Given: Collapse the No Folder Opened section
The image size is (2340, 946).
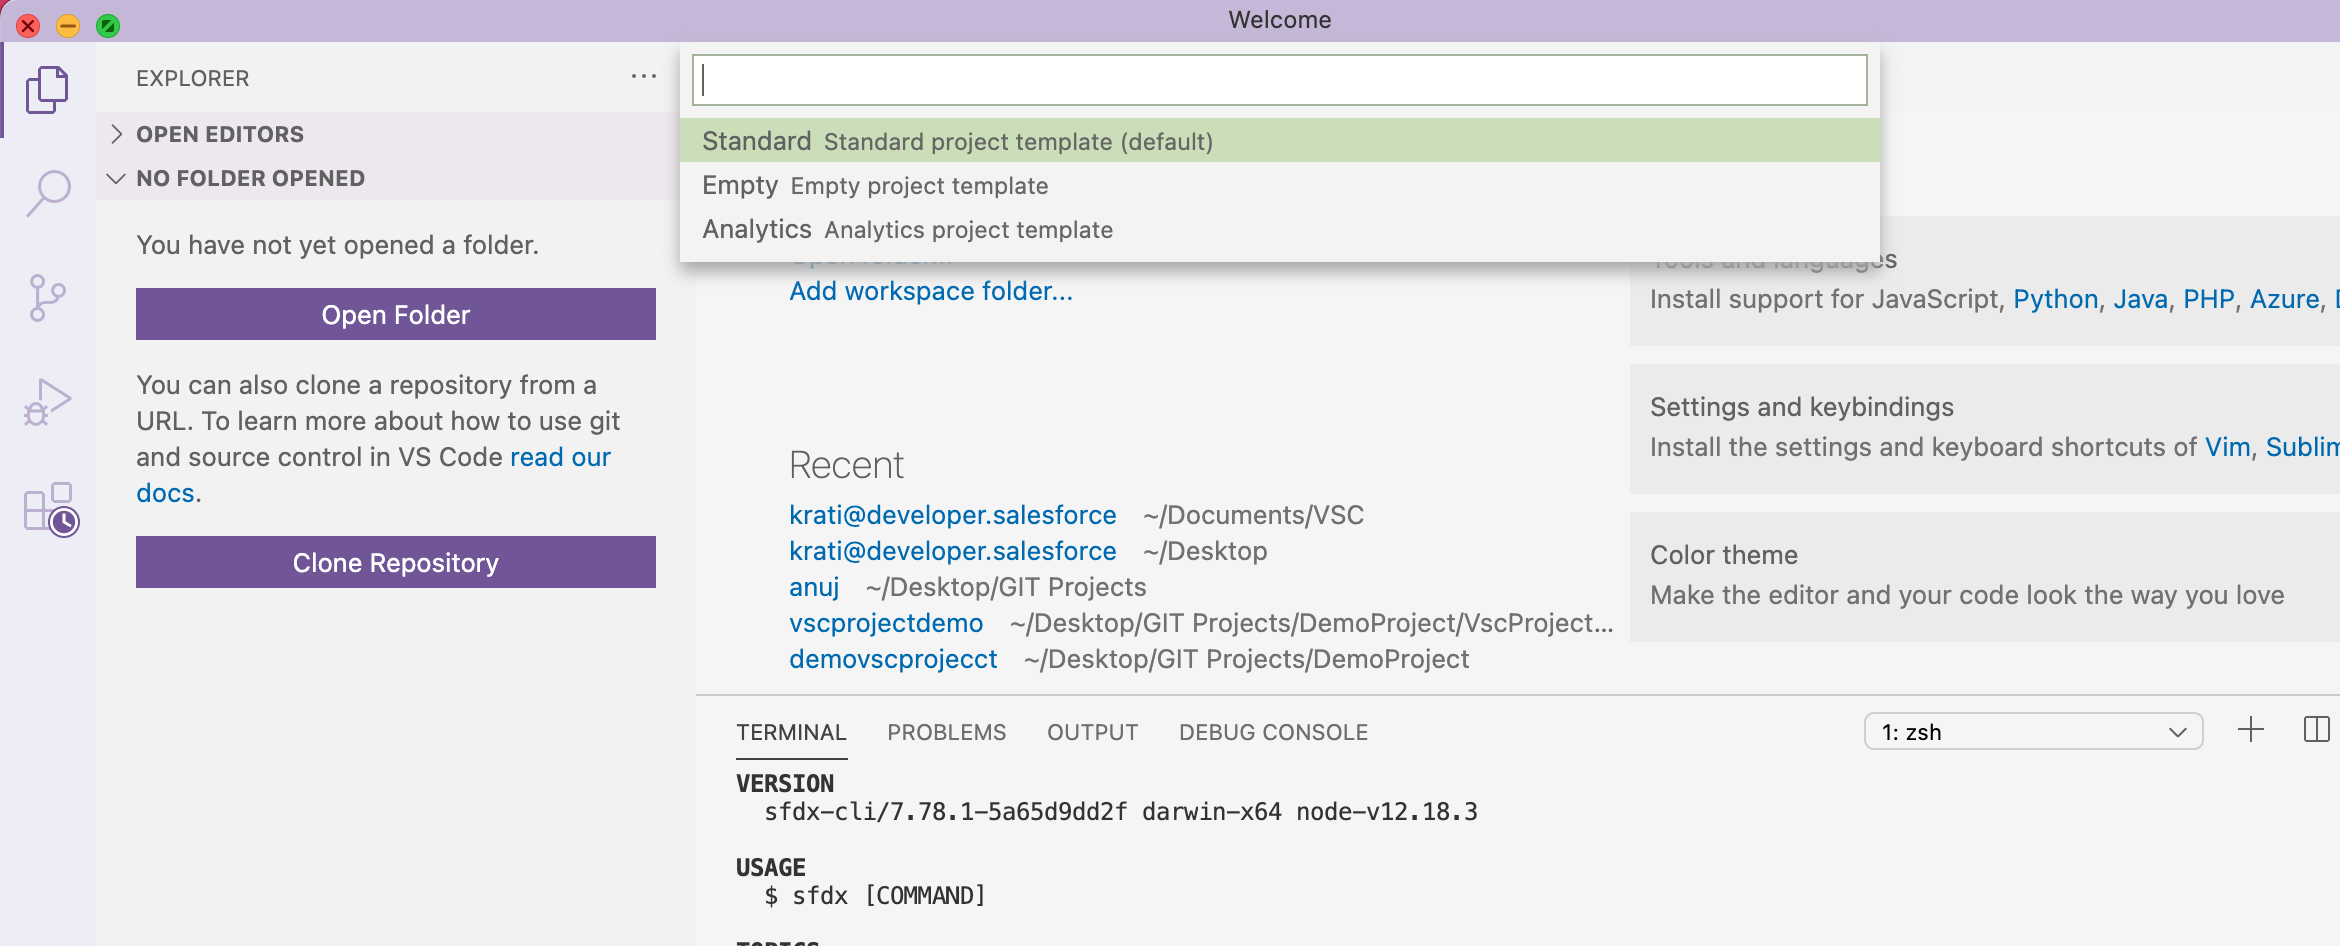Looking at the screenshot, I should (250, 178).
